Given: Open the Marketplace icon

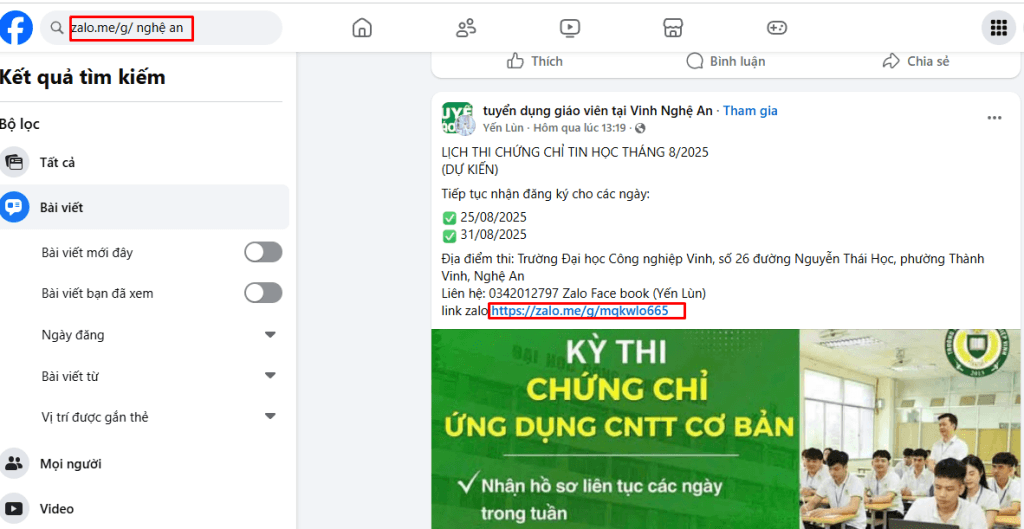Looking at the screenshot, I should click(x=674, y=28).
